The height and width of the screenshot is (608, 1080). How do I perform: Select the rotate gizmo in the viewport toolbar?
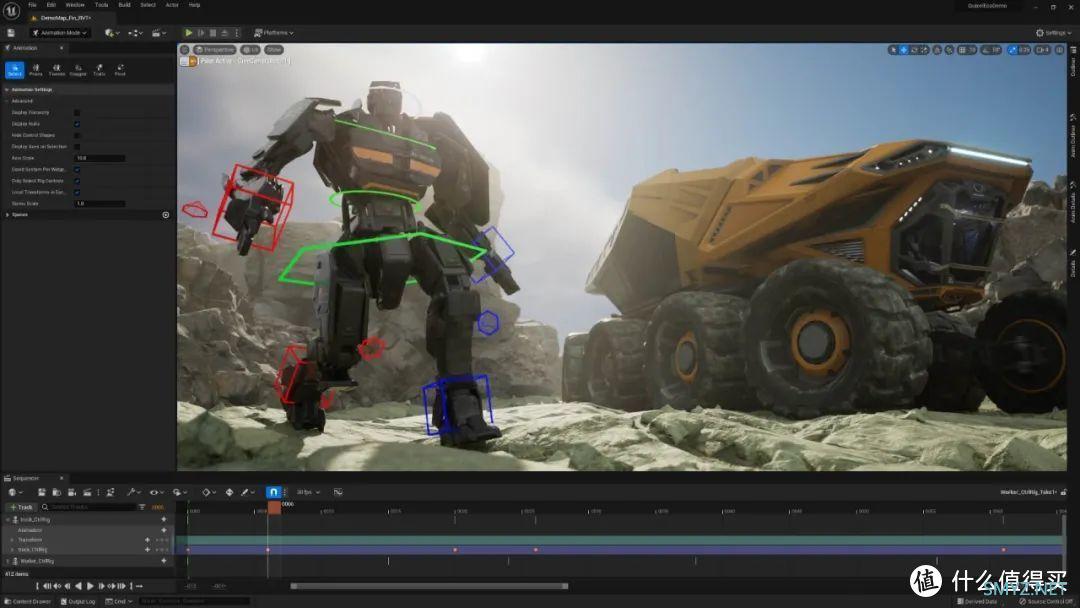(914, 50)
